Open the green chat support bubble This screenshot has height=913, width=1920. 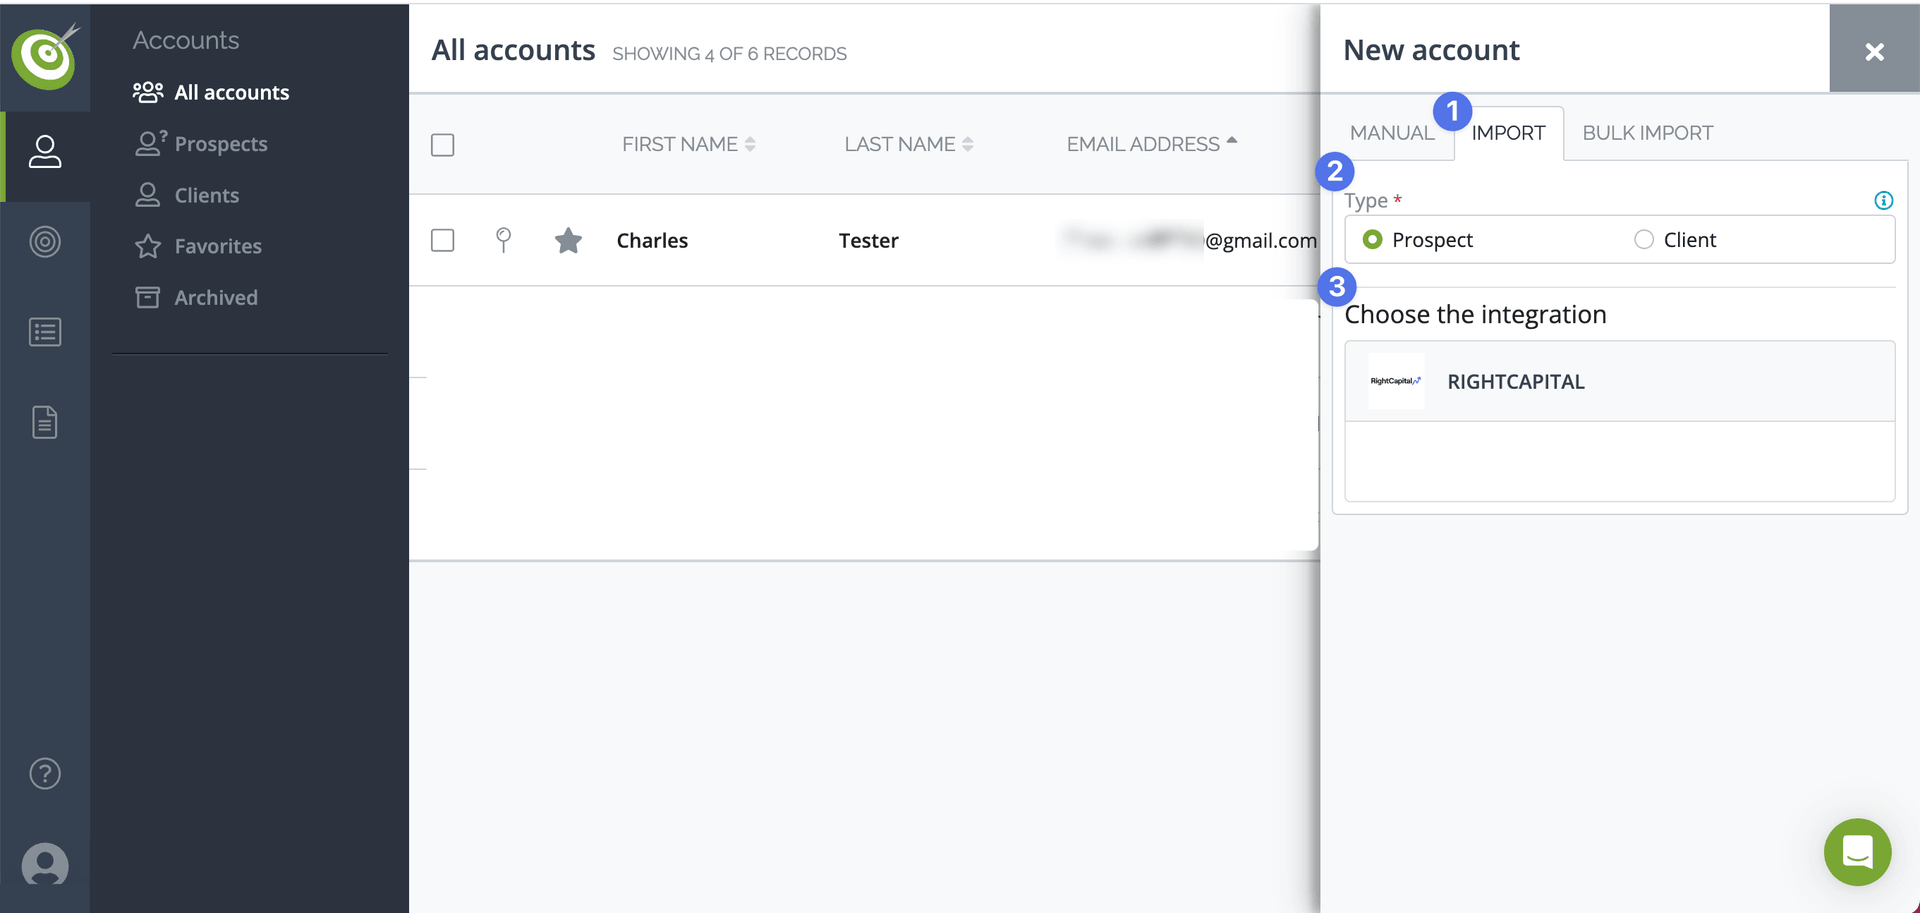click(1857, 852)
